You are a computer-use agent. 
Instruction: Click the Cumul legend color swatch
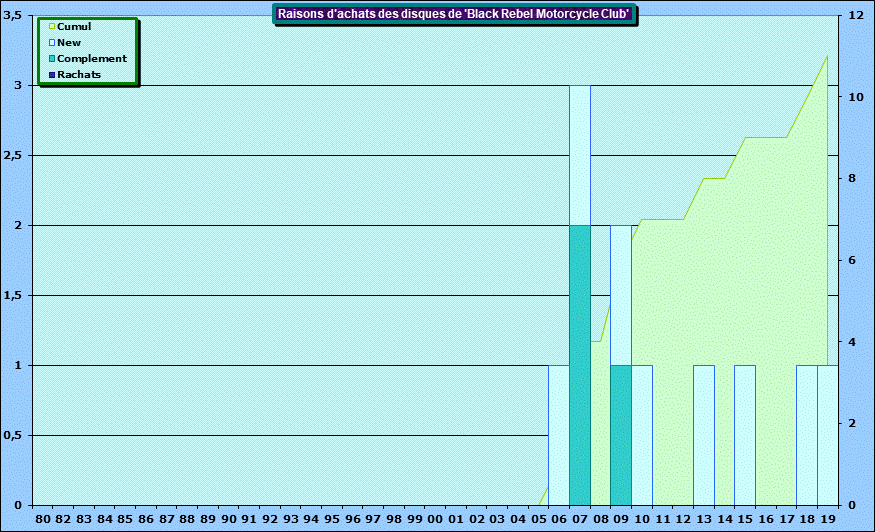(x=52, y=27)
